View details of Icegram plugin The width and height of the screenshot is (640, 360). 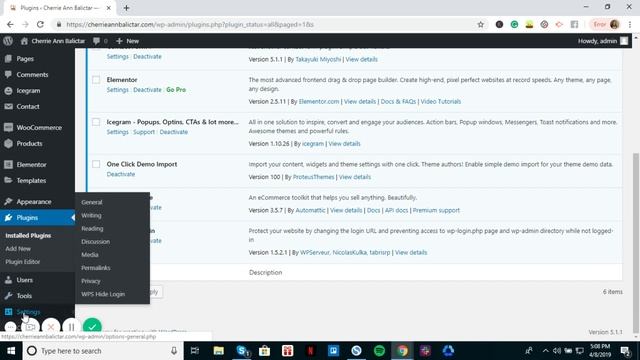344,144
